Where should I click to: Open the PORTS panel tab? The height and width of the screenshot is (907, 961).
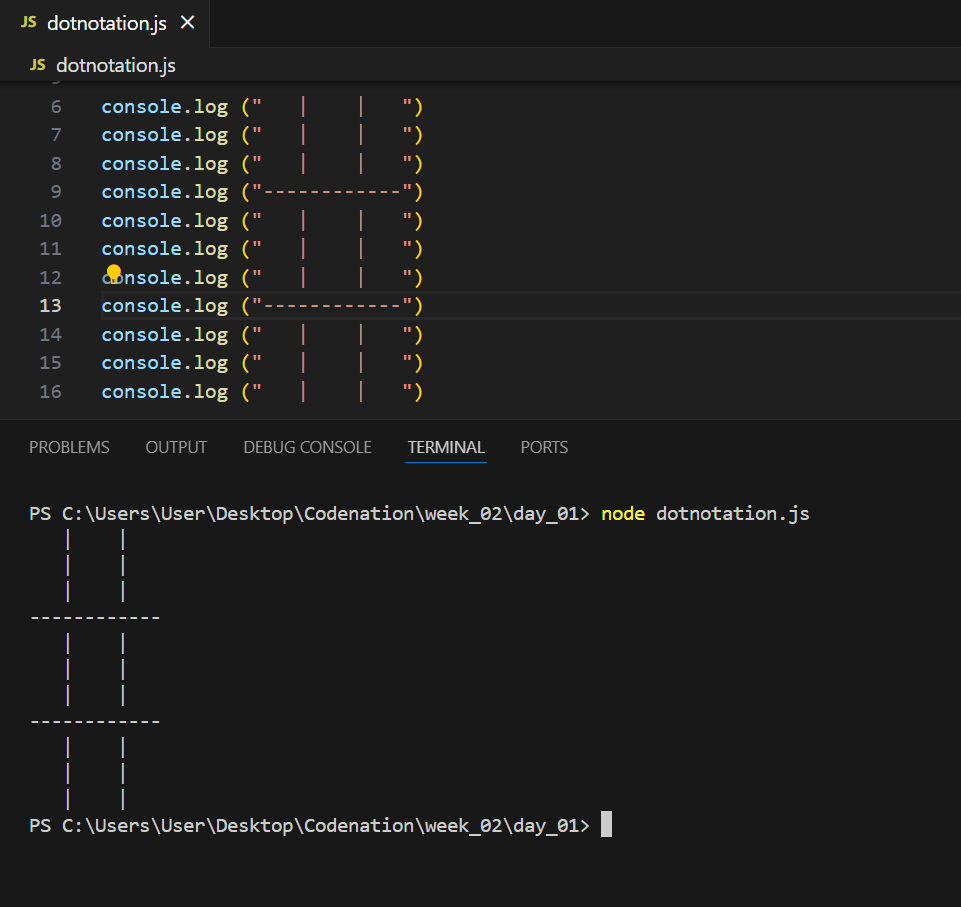pyautogui.click(x=544, y=447)
